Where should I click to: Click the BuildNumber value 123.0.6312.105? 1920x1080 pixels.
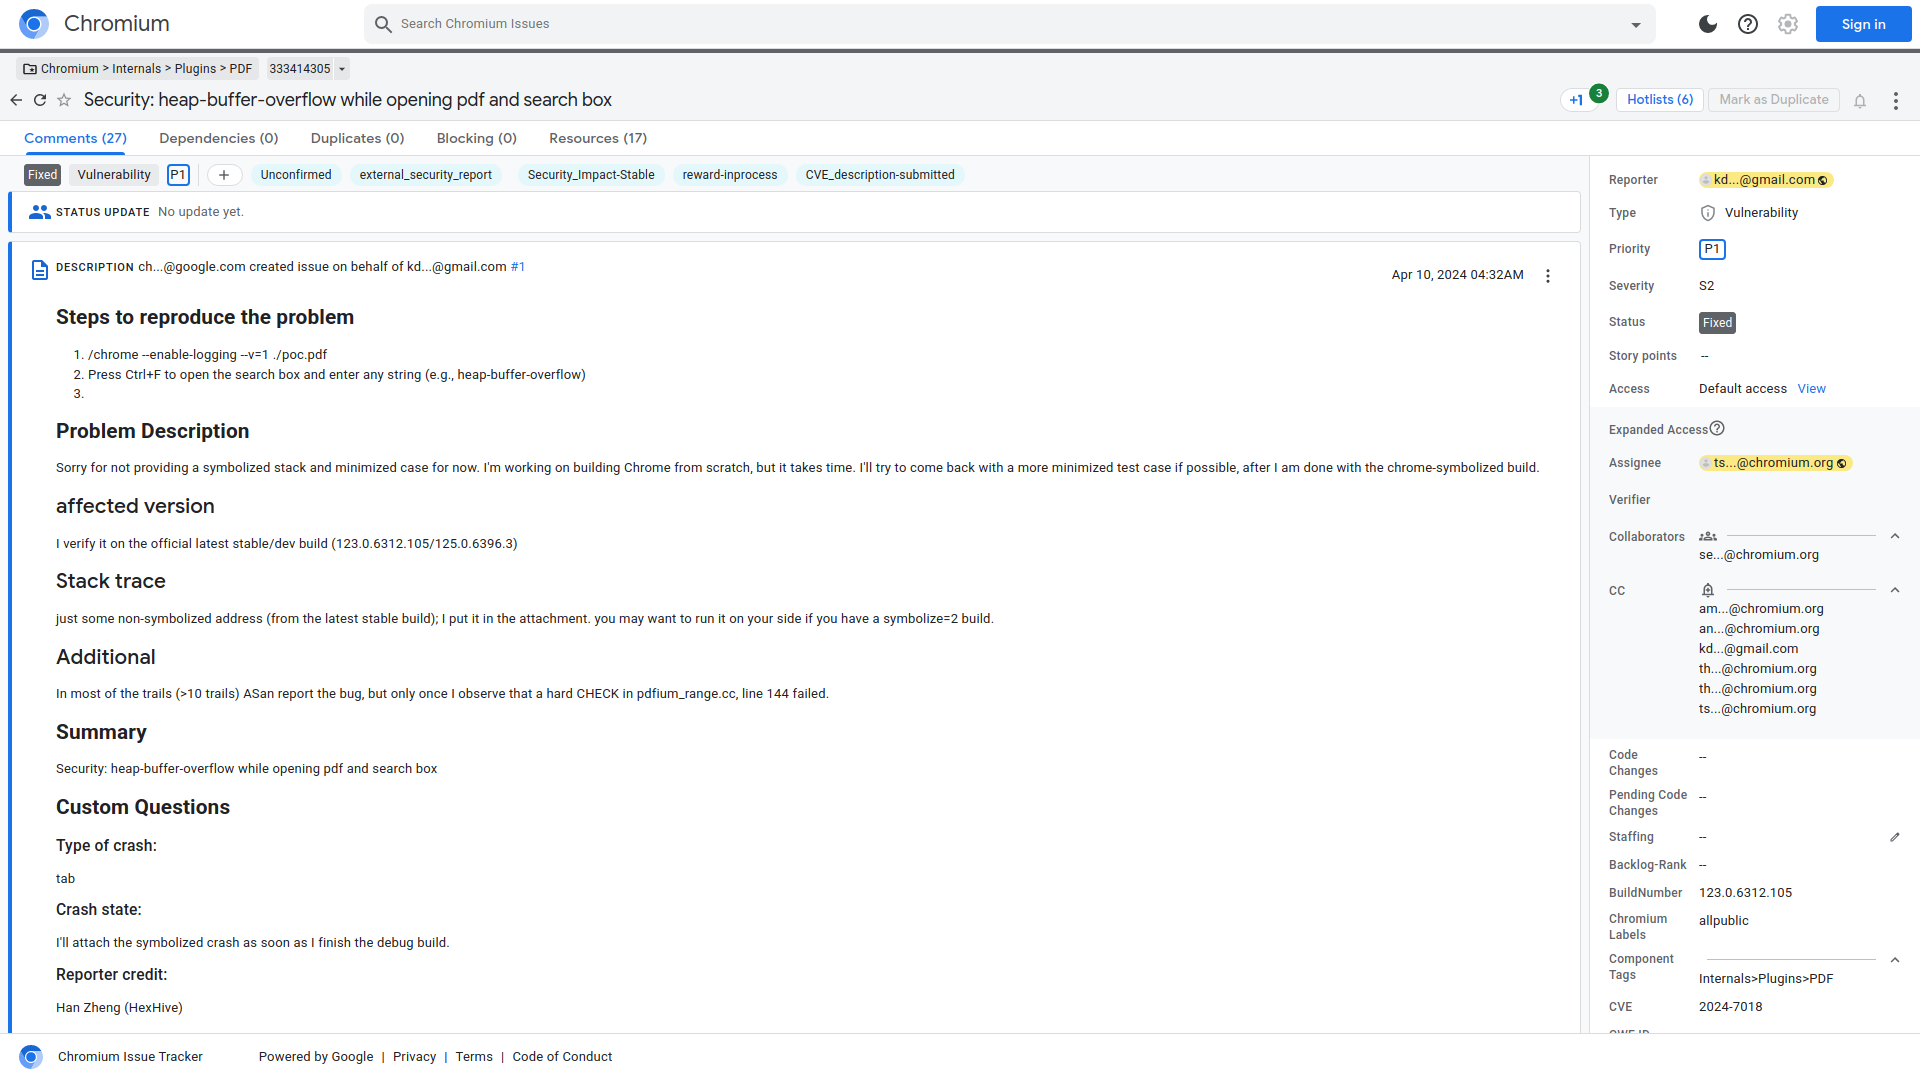[1745, 893]
